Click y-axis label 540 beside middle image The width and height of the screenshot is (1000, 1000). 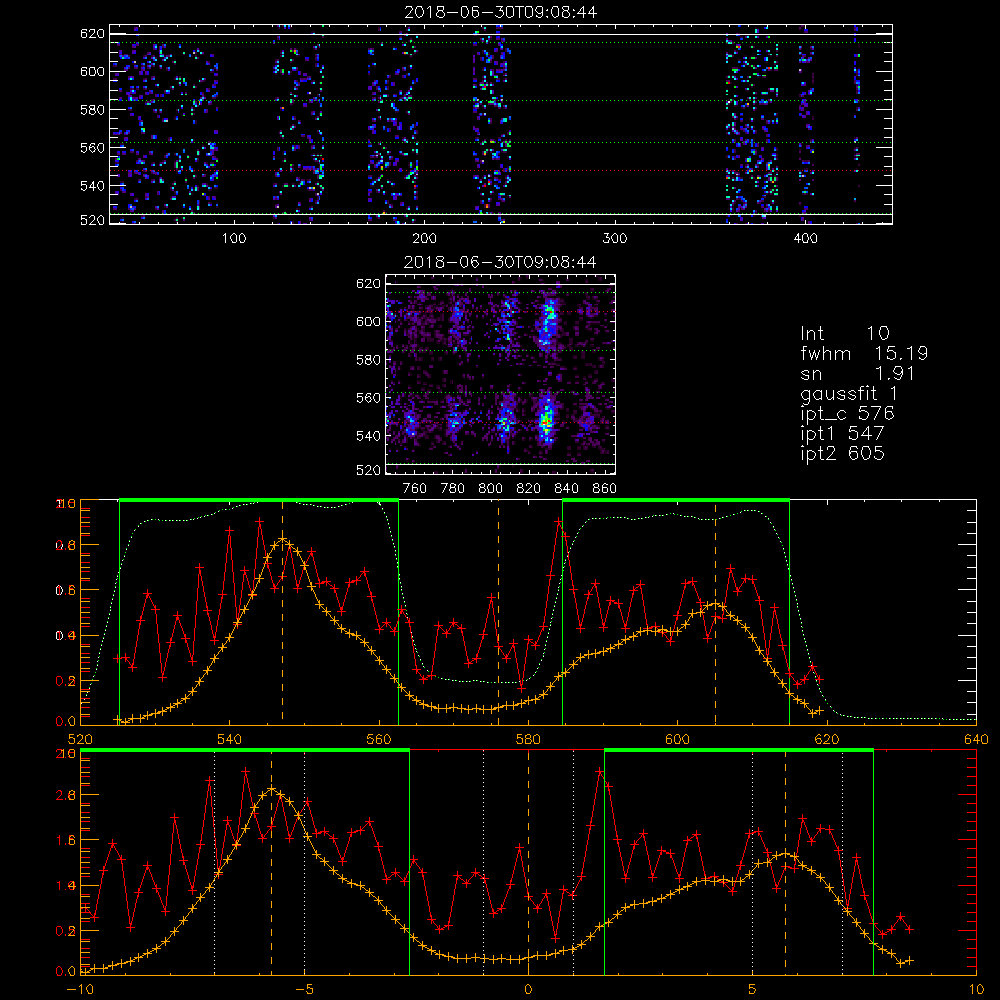click(x=369, y=436)
